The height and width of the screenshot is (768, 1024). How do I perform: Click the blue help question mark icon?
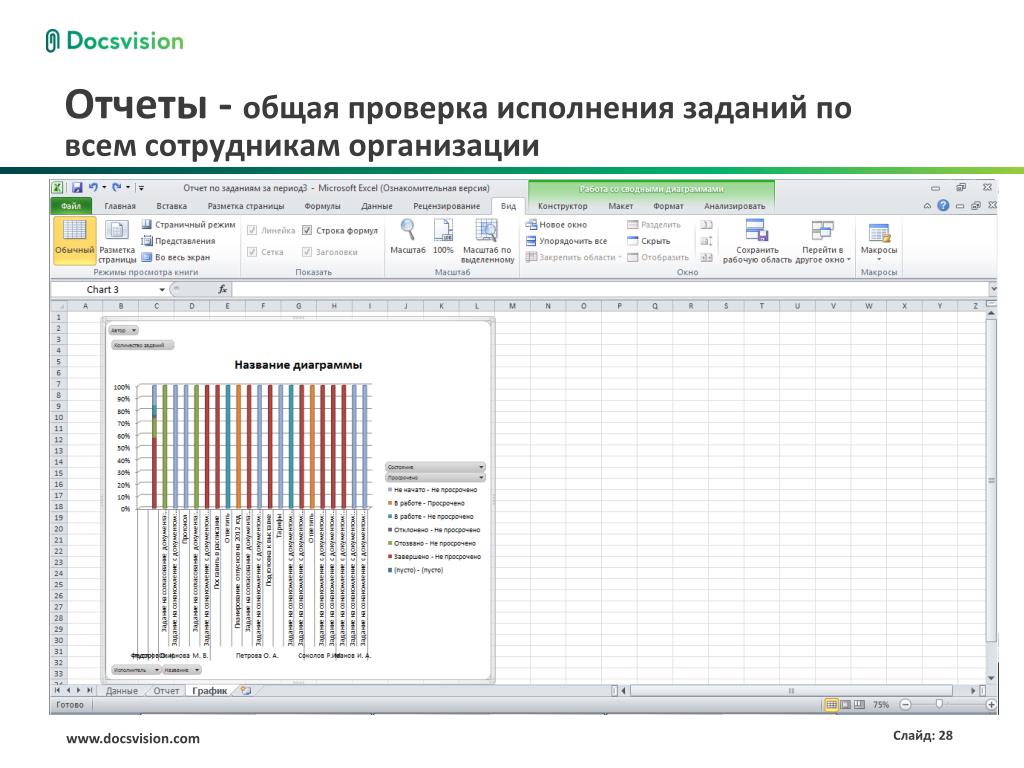click(943, 205)
